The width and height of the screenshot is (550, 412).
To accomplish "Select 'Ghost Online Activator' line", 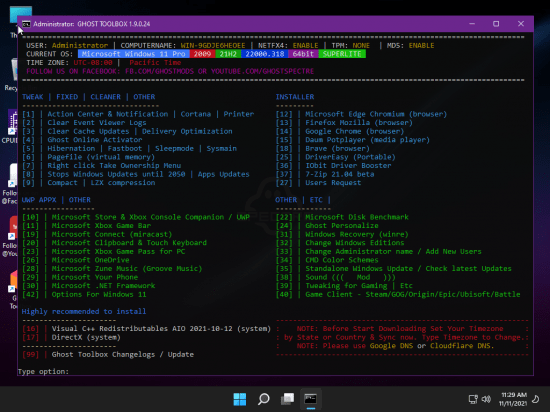I will tap(82, 140).
